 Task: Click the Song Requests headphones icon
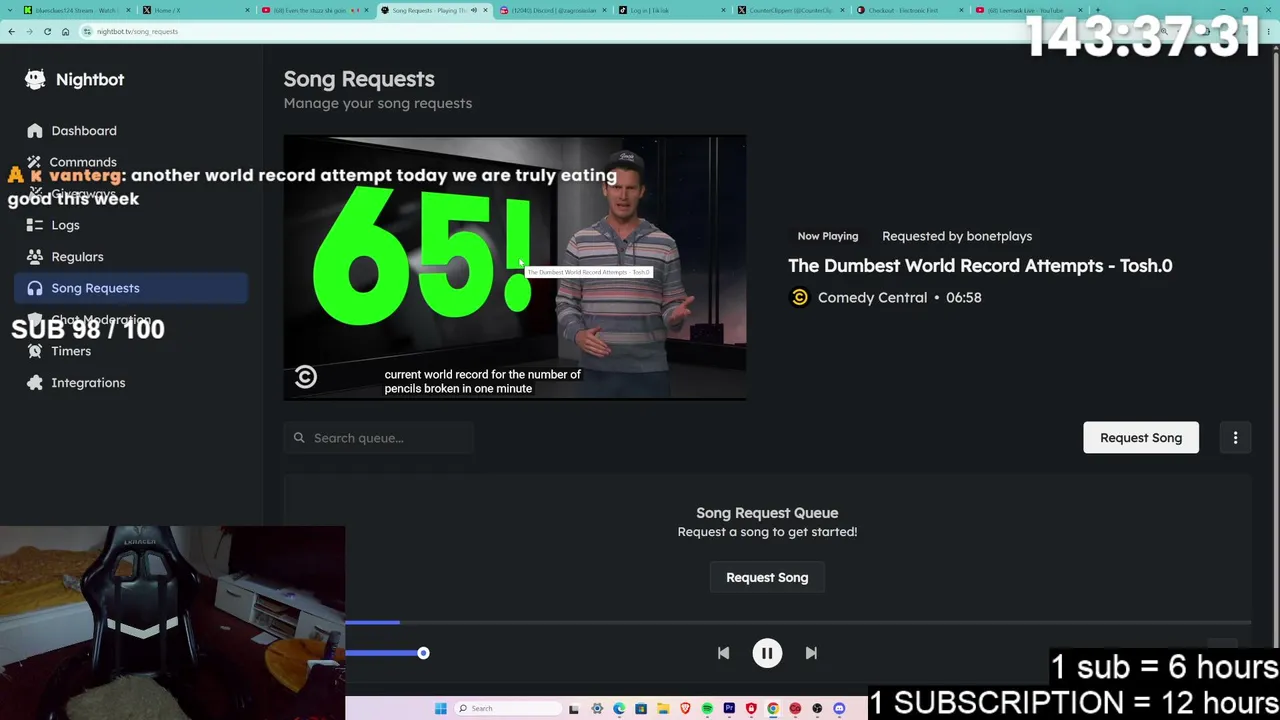(35, 288)
